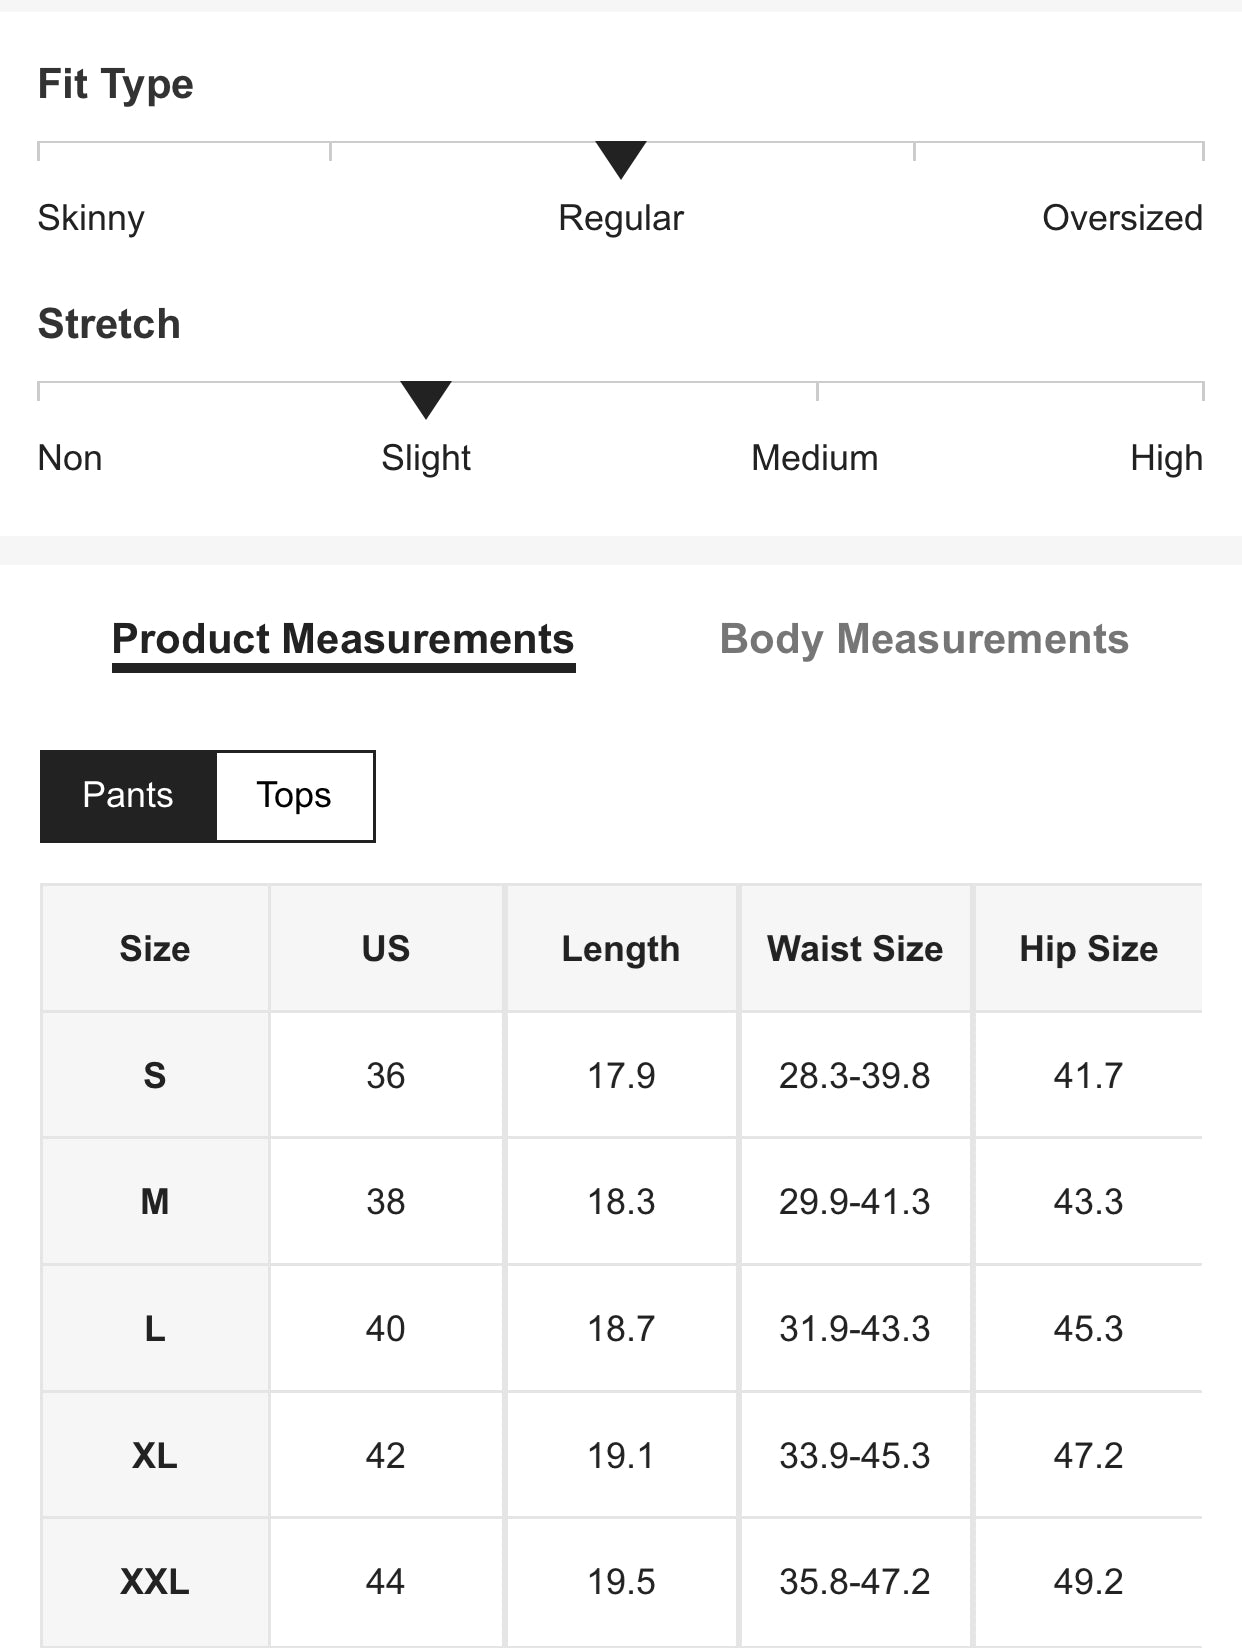Click the Fit Type triangle marker
Viewport: 1242px width, 1648px height.
tap(621, 159)
